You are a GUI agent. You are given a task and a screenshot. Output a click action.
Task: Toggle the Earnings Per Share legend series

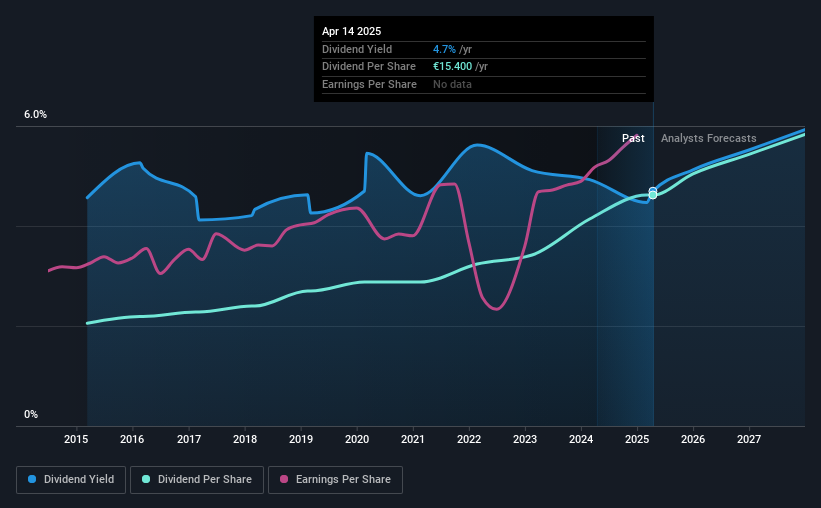pyautogui.click(x=335, y=479)
